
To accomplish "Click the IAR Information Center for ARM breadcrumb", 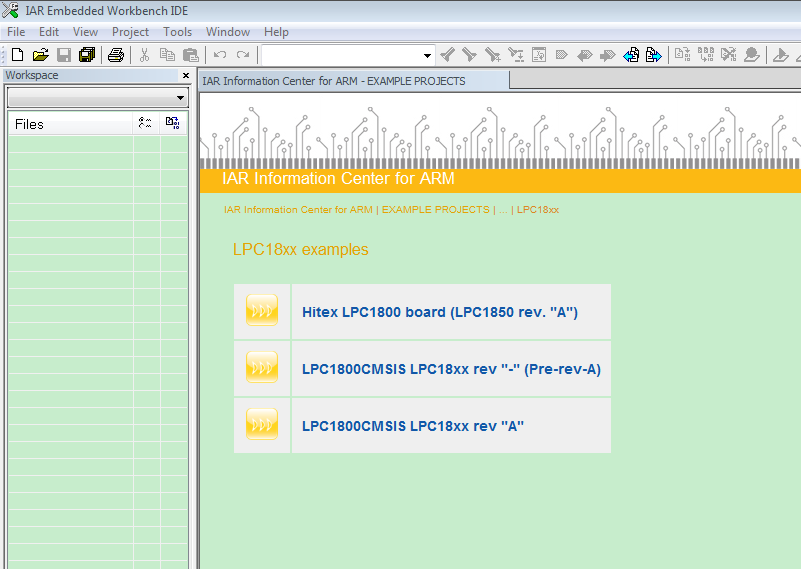I will coord(298,209).
